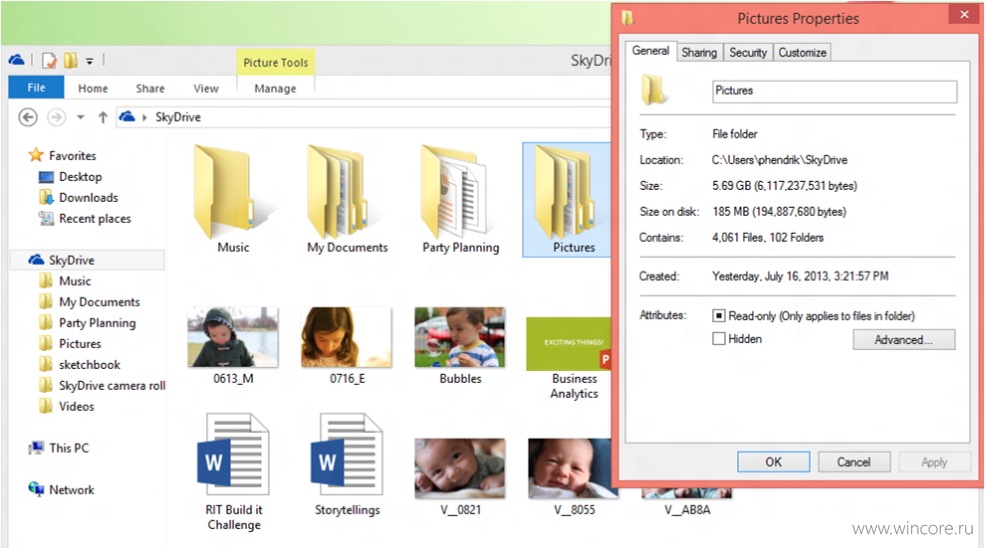Open Recent places in Favorites
Screen dimensions: 986x548
(x=85, y=218)
